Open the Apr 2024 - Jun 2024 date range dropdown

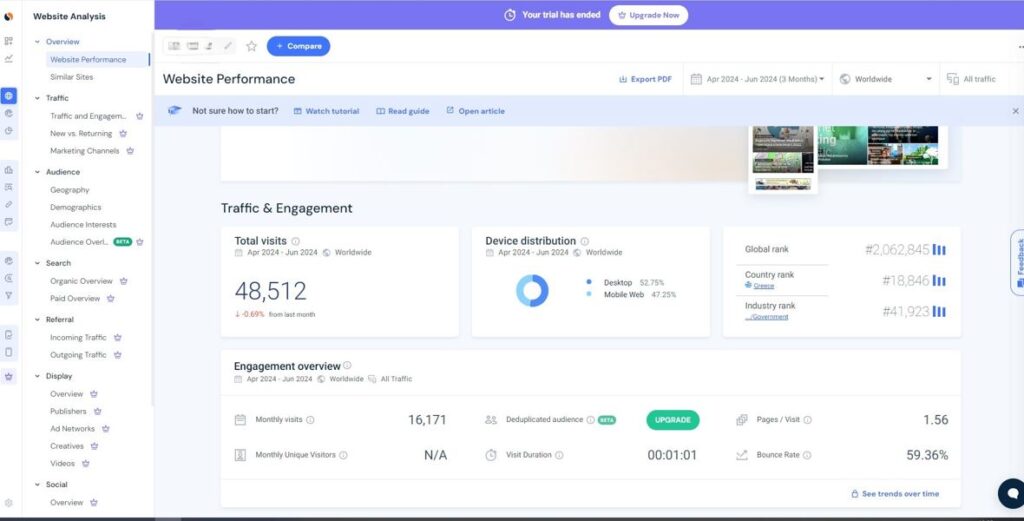(758, 79)
